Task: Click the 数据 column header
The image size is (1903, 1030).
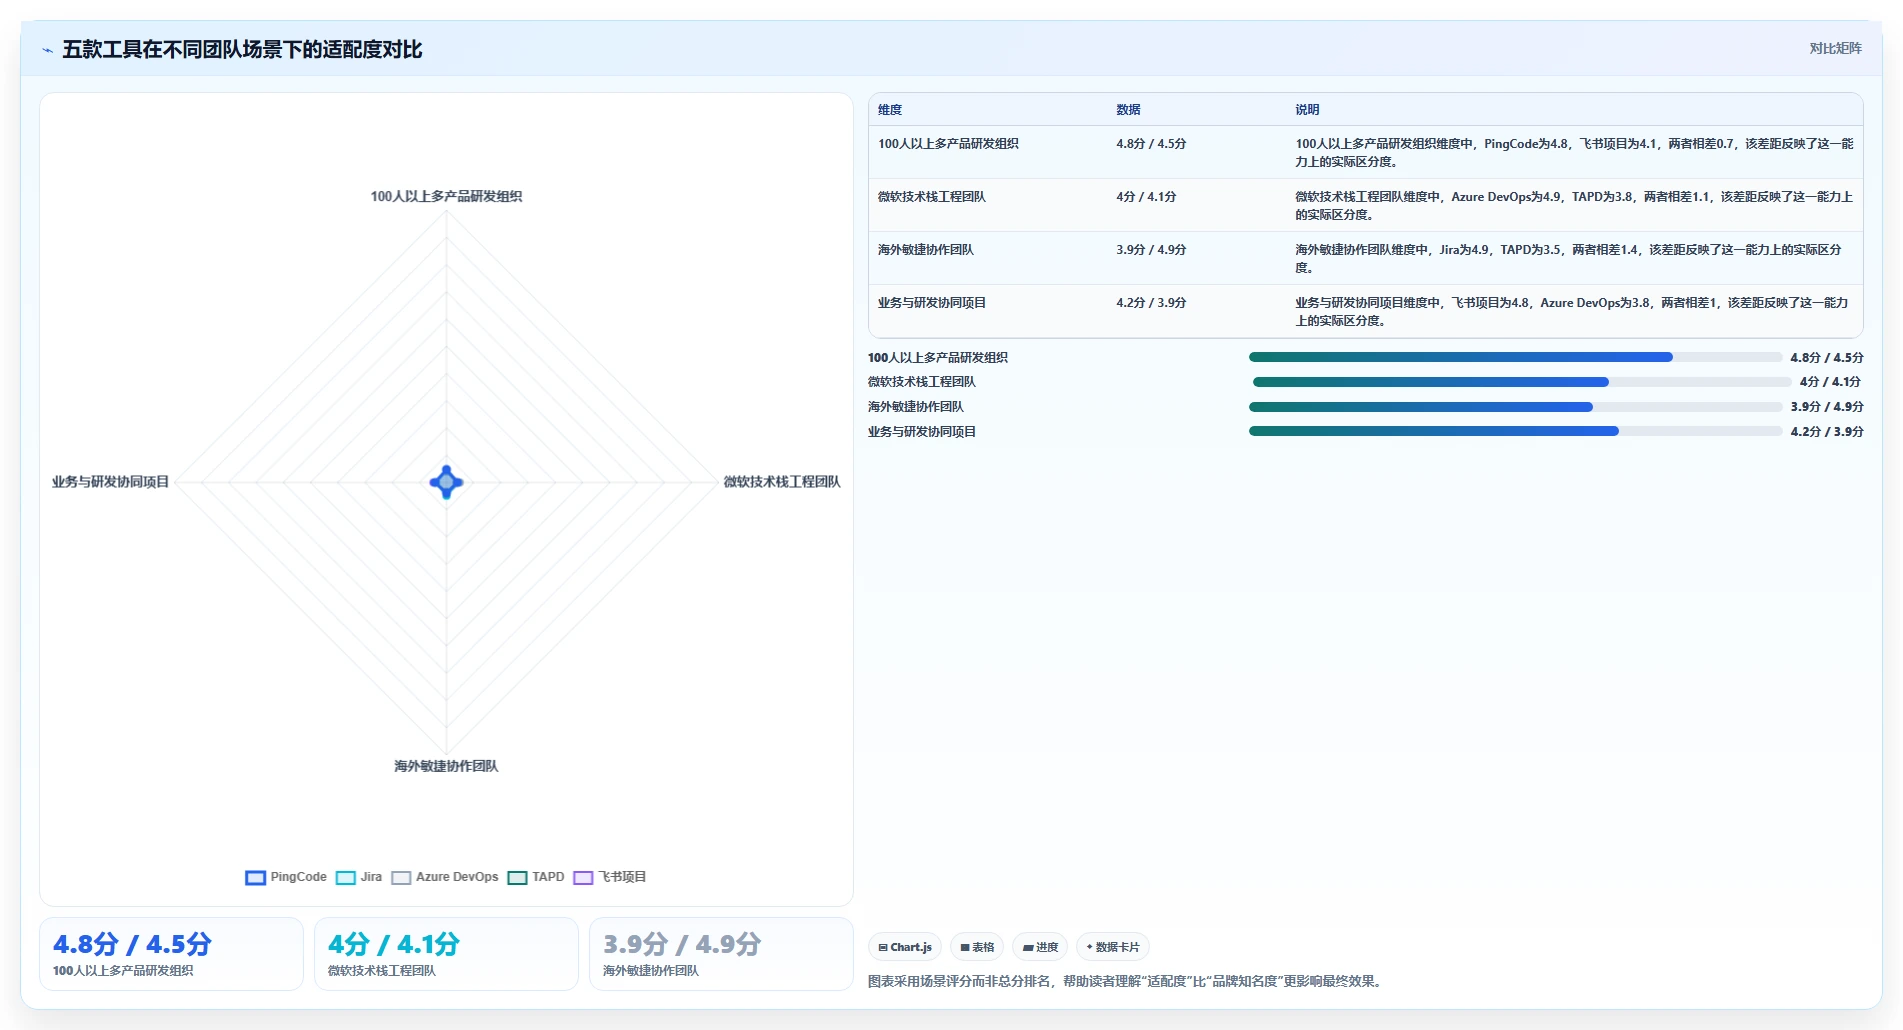Action: click(x=1128, y=110)
